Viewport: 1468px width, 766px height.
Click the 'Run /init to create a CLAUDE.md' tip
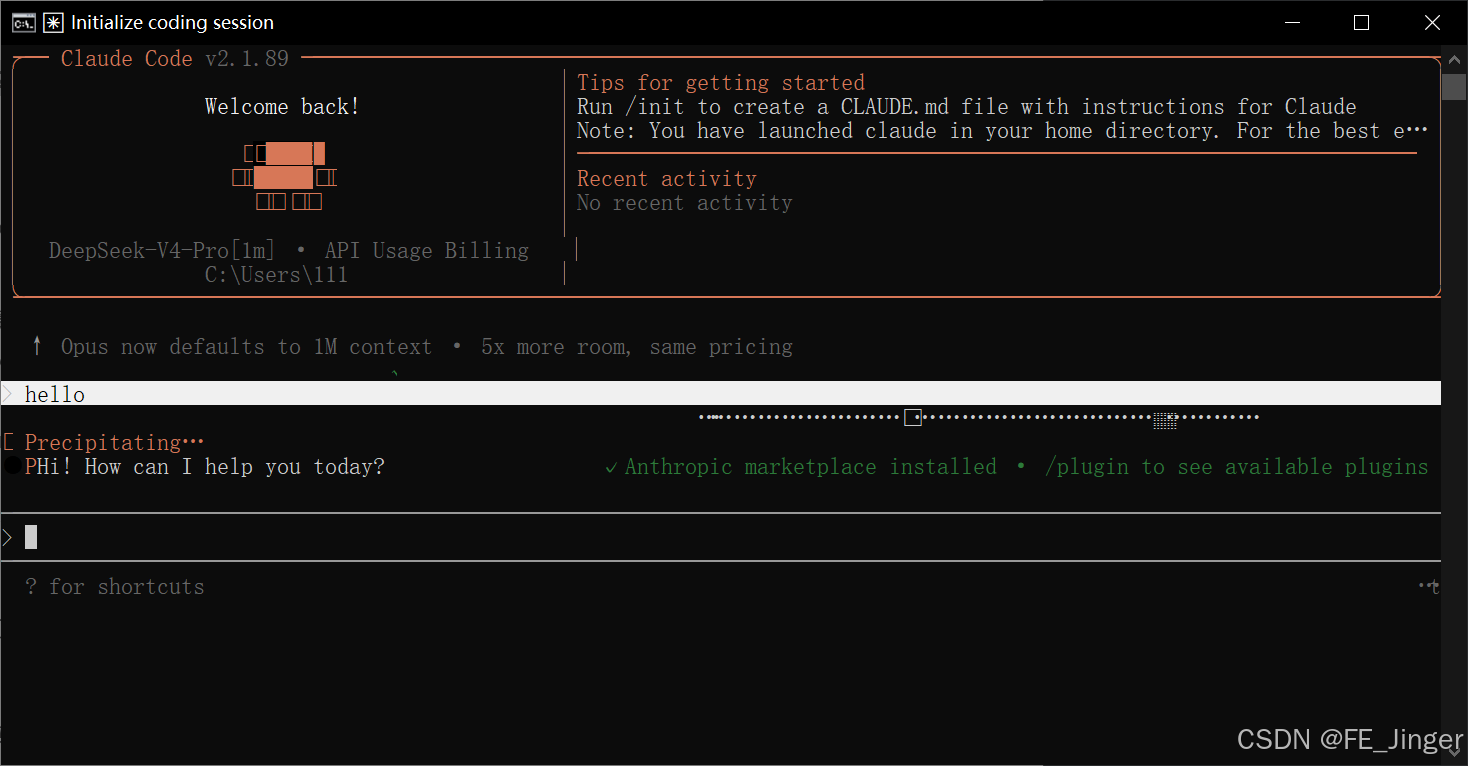pyautogui.click(x=967, y=107)
